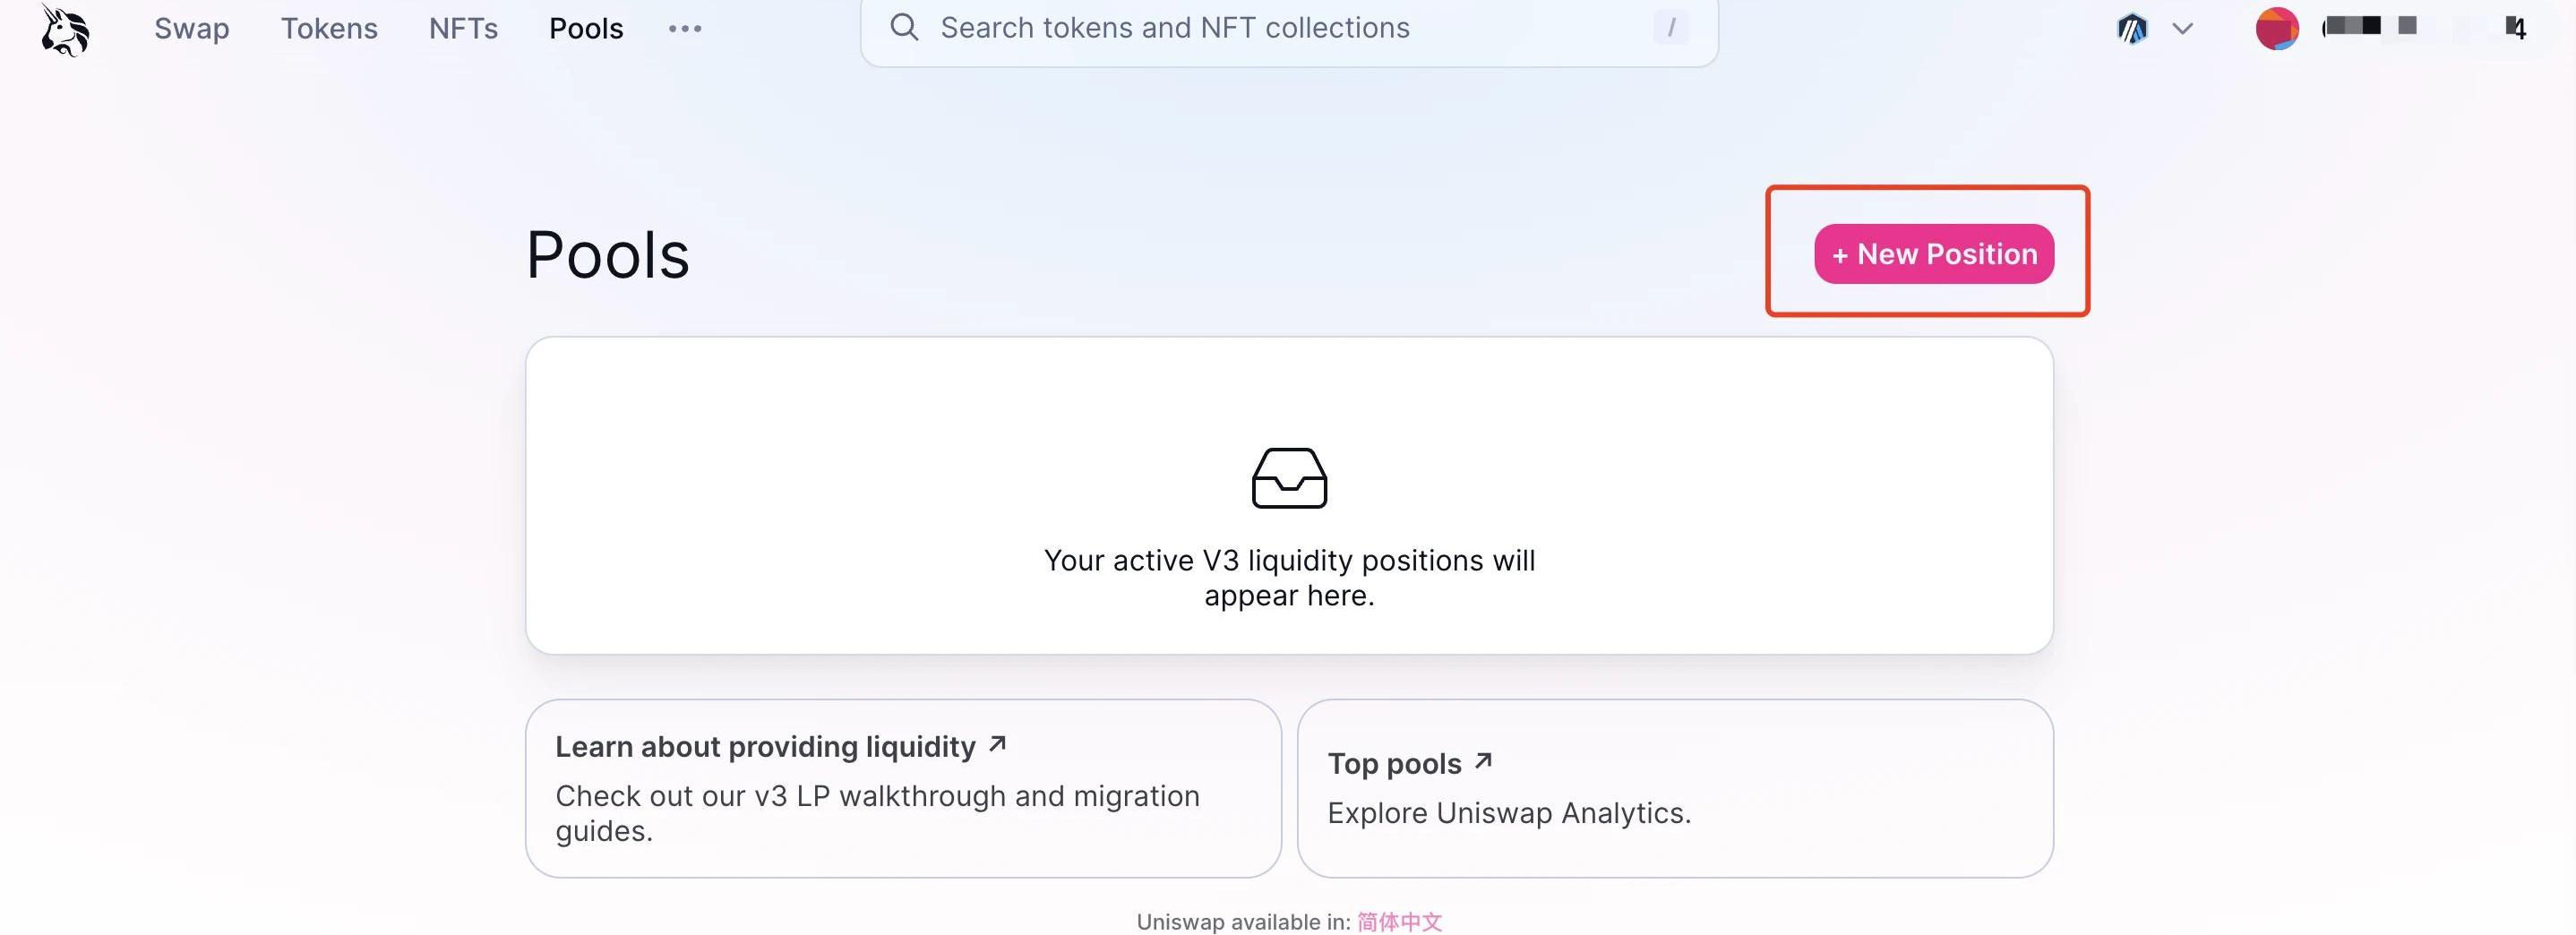
Task: Click the slash shortcut key badge
Action: 1670,27
